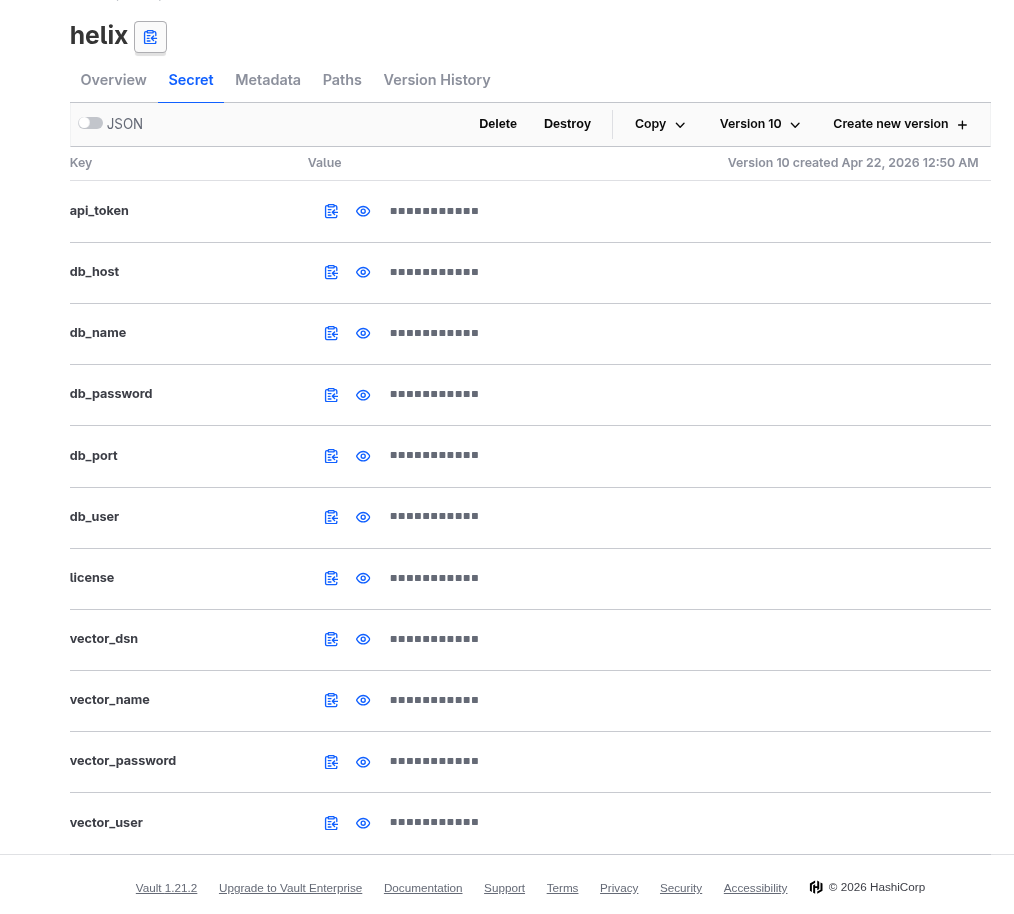
Task: Copy the vector_dsn value
Action: pyautogui.click(x=331, y=639)
